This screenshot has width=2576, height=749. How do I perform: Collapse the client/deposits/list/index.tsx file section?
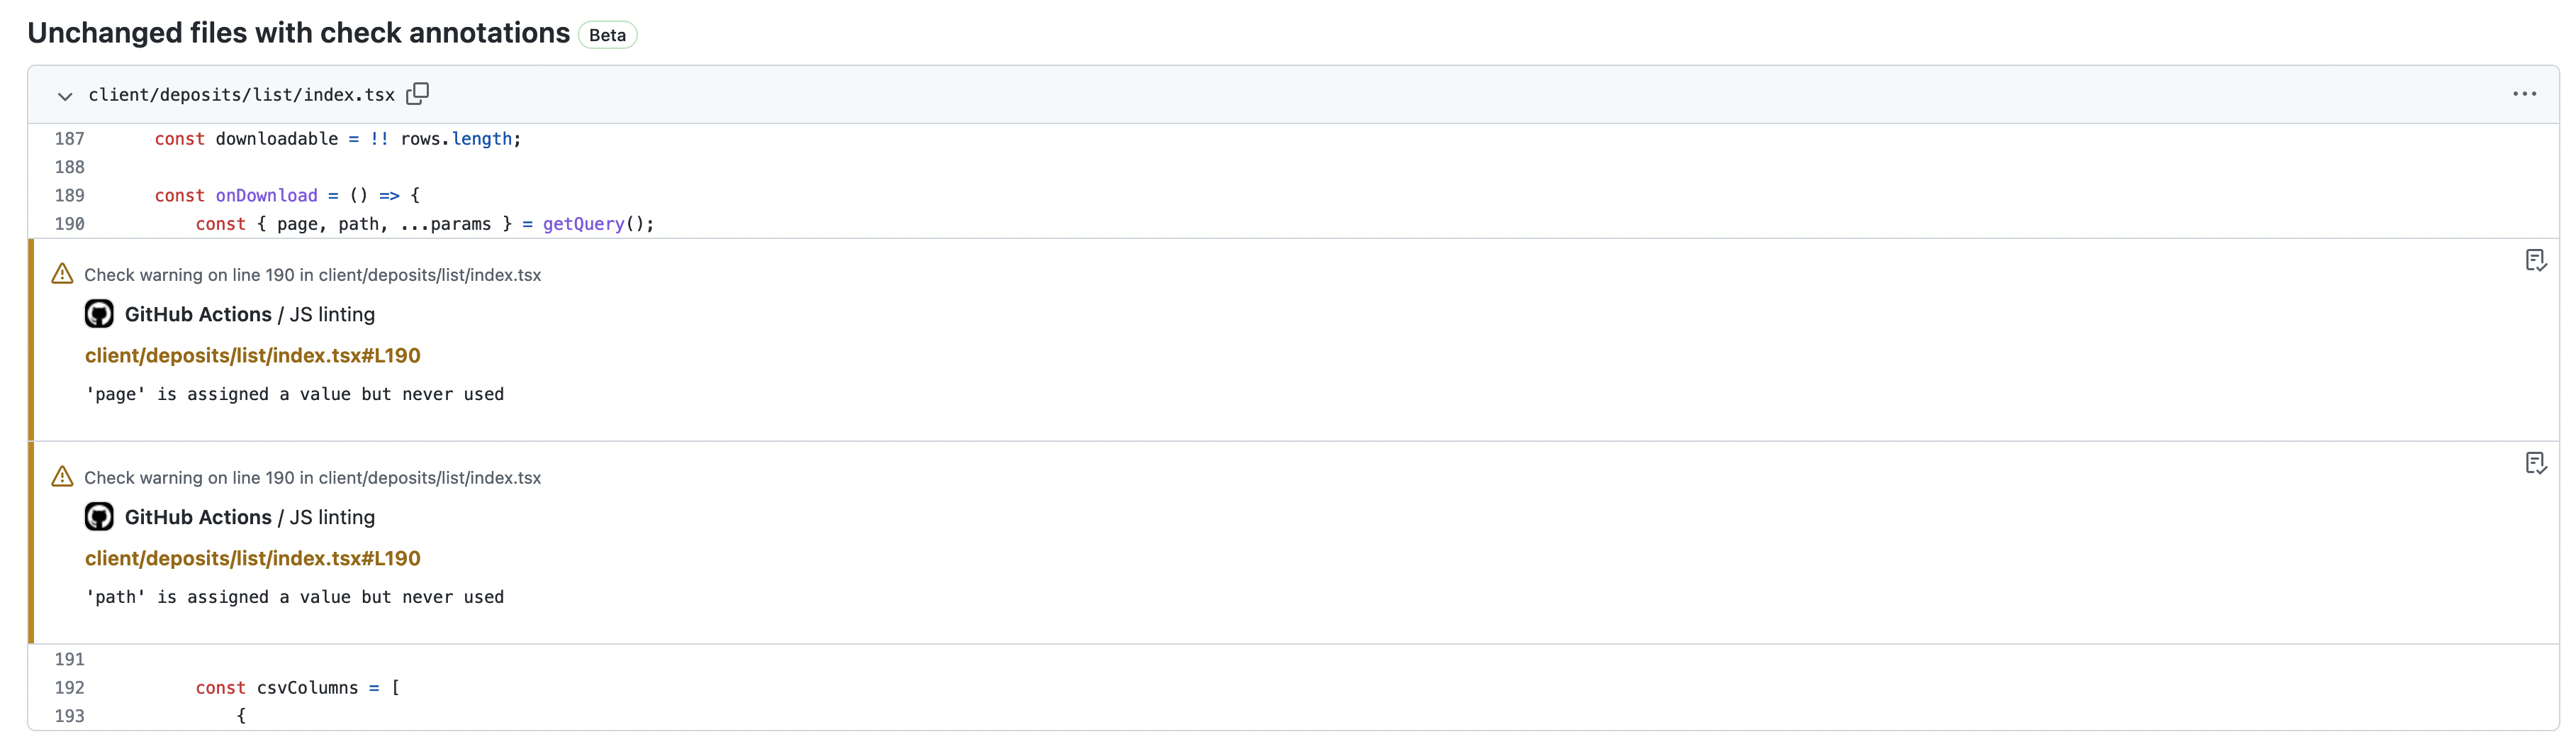(x=64, y=96)
